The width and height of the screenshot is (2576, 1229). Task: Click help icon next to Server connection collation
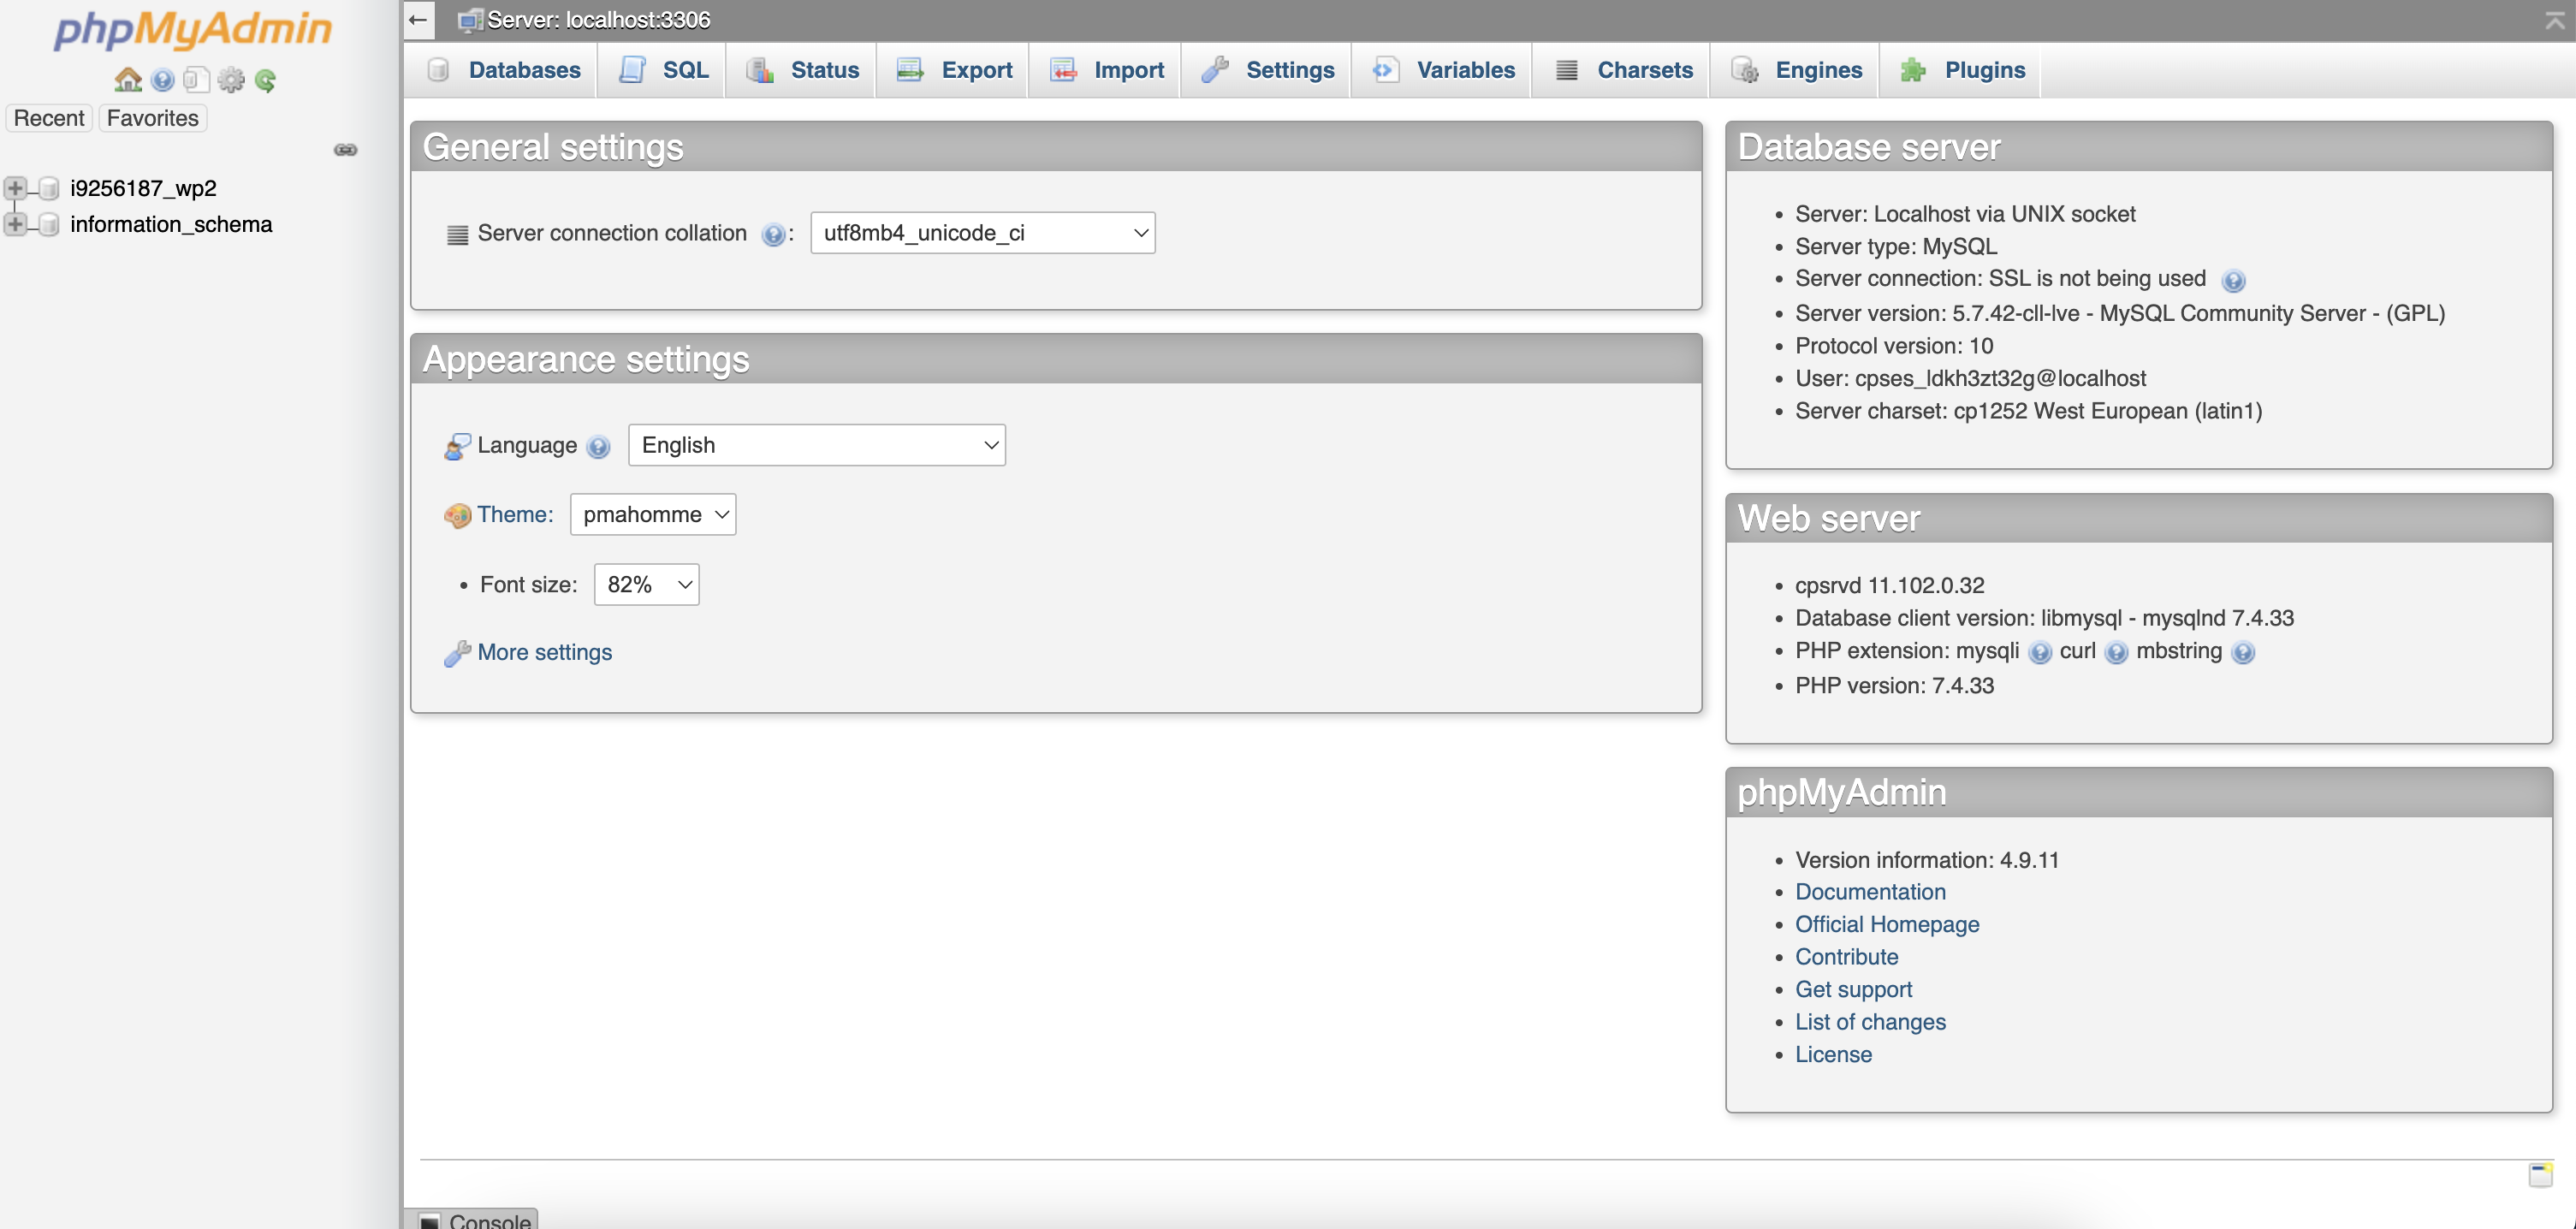tap(772, 234)
